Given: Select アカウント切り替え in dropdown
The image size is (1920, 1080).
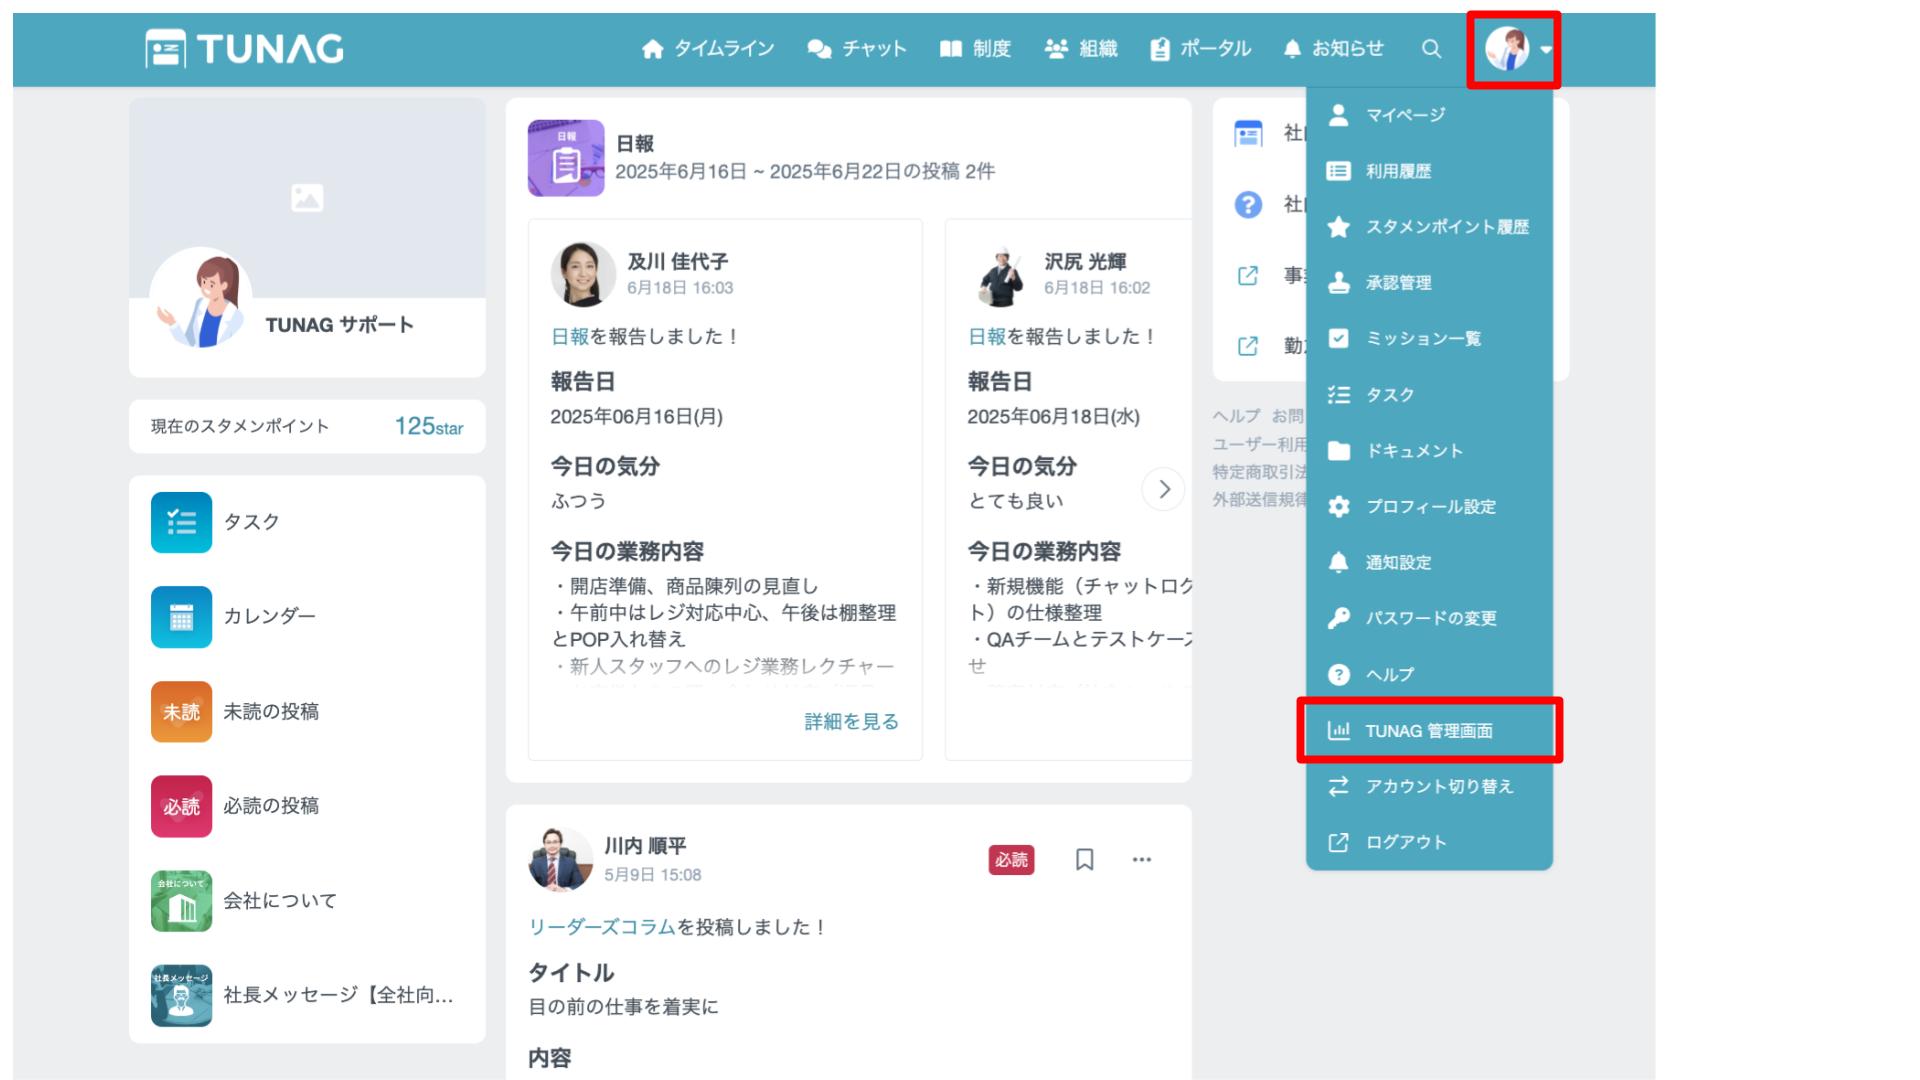Looking at the screenshot, I should click(x=1429, y=786).
